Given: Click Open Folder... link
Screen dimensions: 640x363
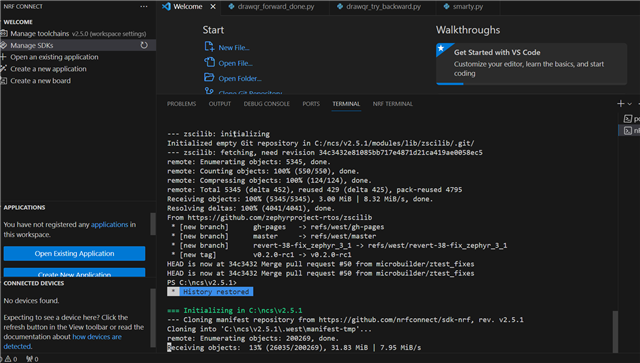Looking at the screenshot, I should point(240,78).
